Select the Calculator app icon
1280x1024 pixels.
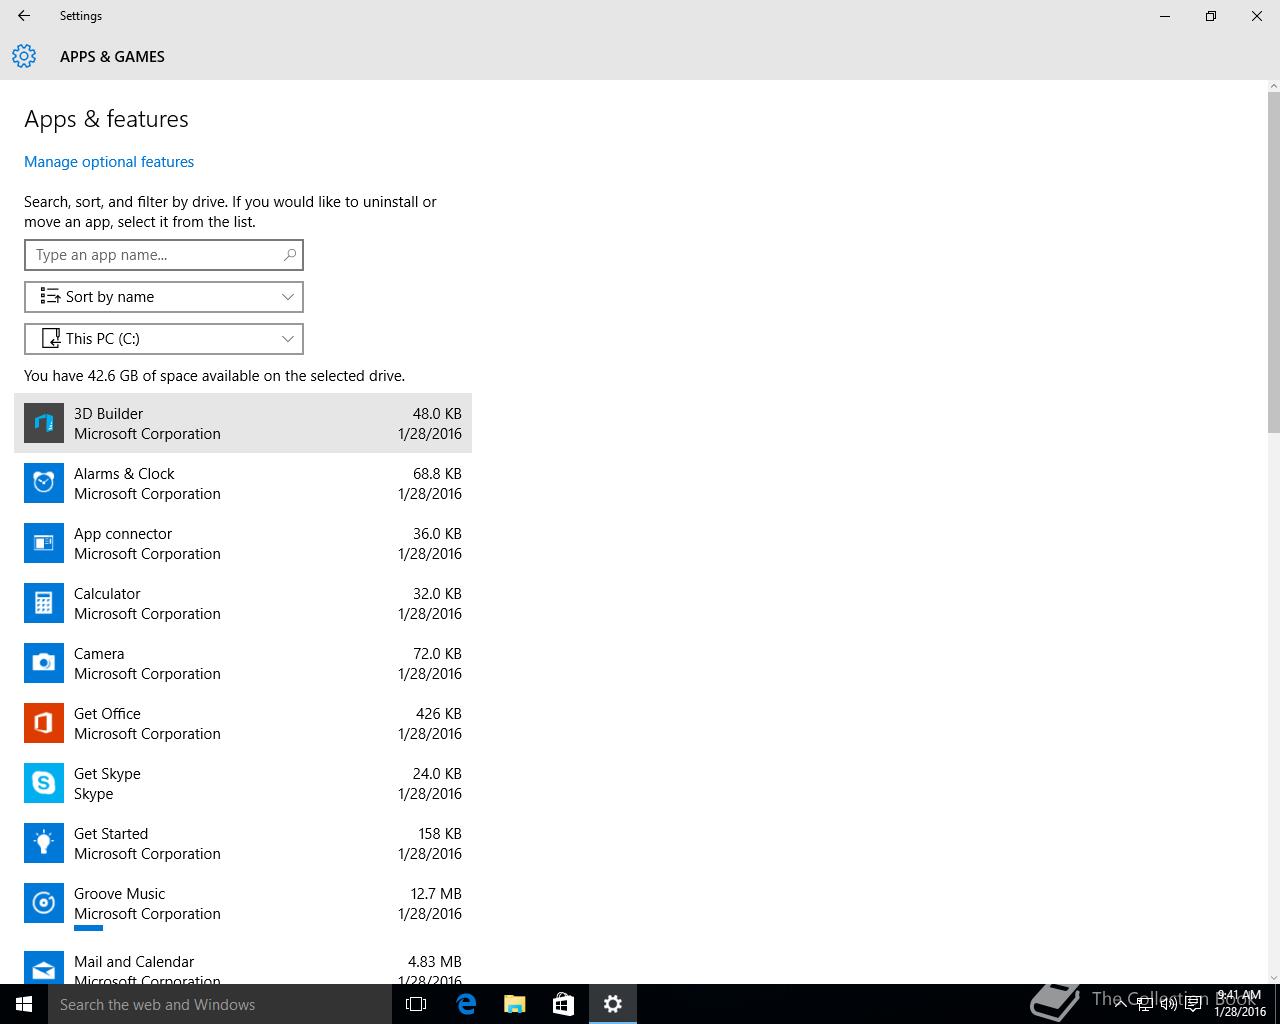coord(44,603)
